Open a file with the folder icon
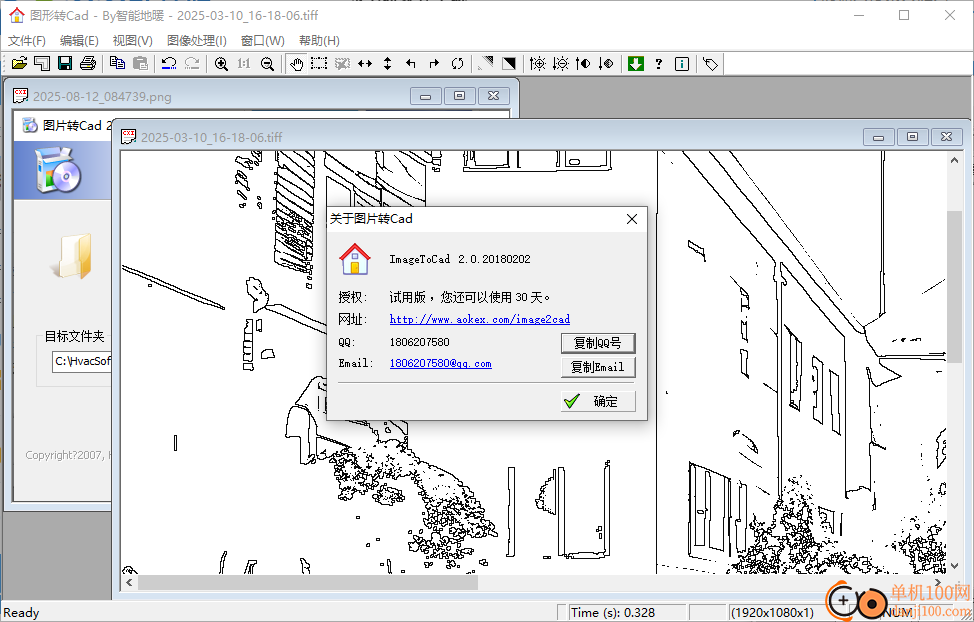 [x=19, y=63]
